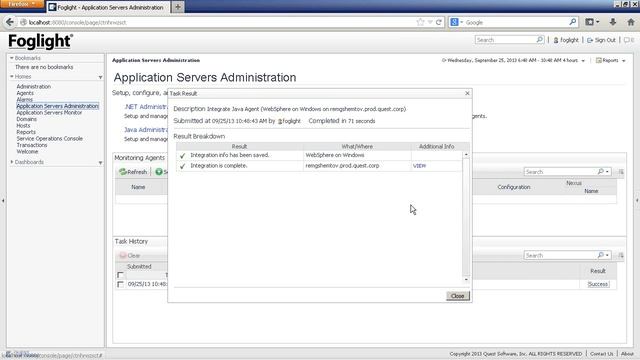640x360 pixels.
Task: Open the new tab plus button
Action: (x=178, y=7)
